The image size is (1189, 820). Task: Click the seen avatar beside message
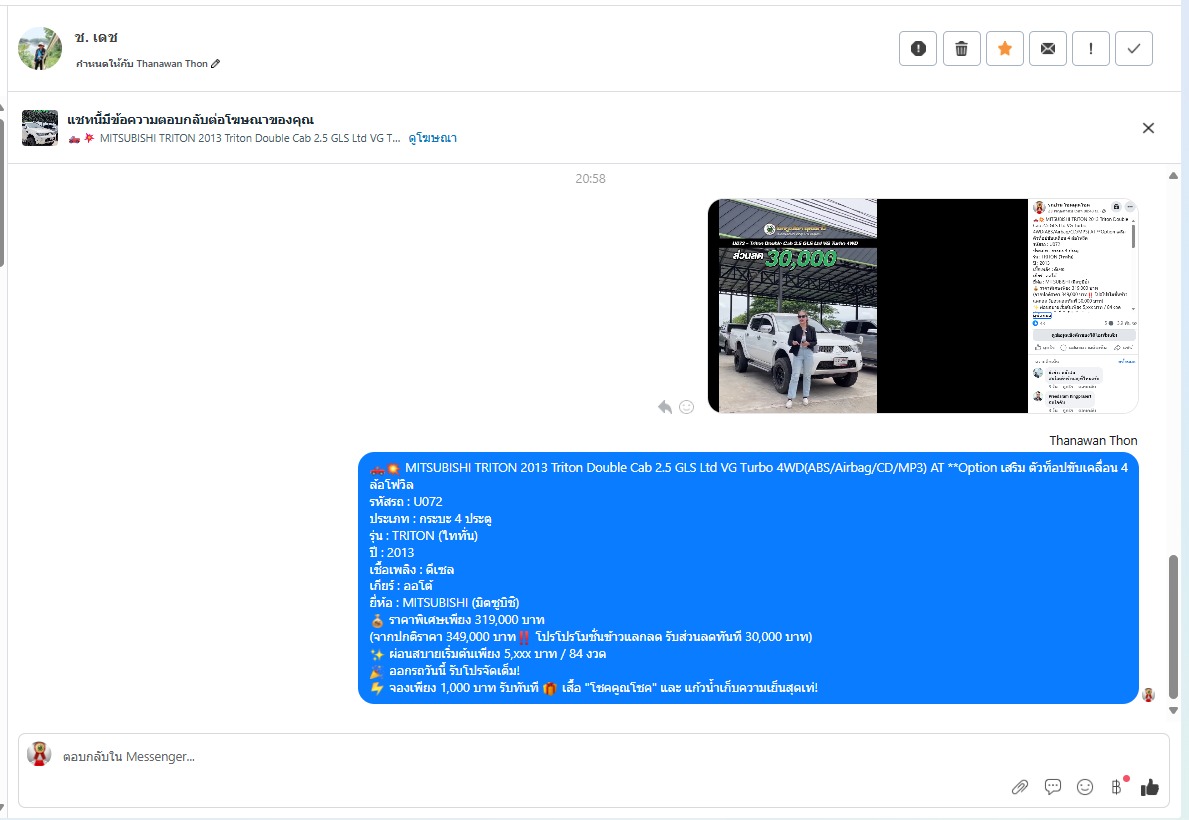1149,695
